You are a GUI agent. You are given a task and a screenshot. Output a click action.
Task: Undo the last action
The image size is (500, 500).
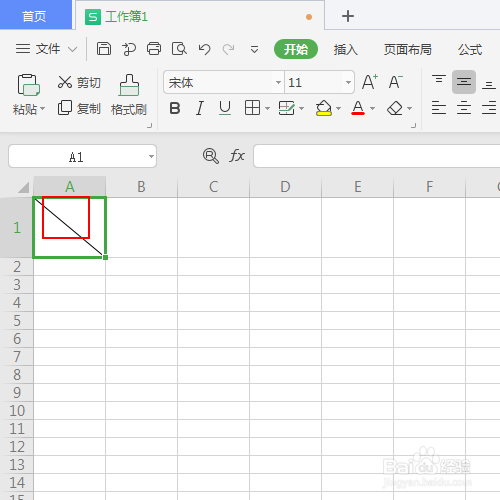click(204, 49)
